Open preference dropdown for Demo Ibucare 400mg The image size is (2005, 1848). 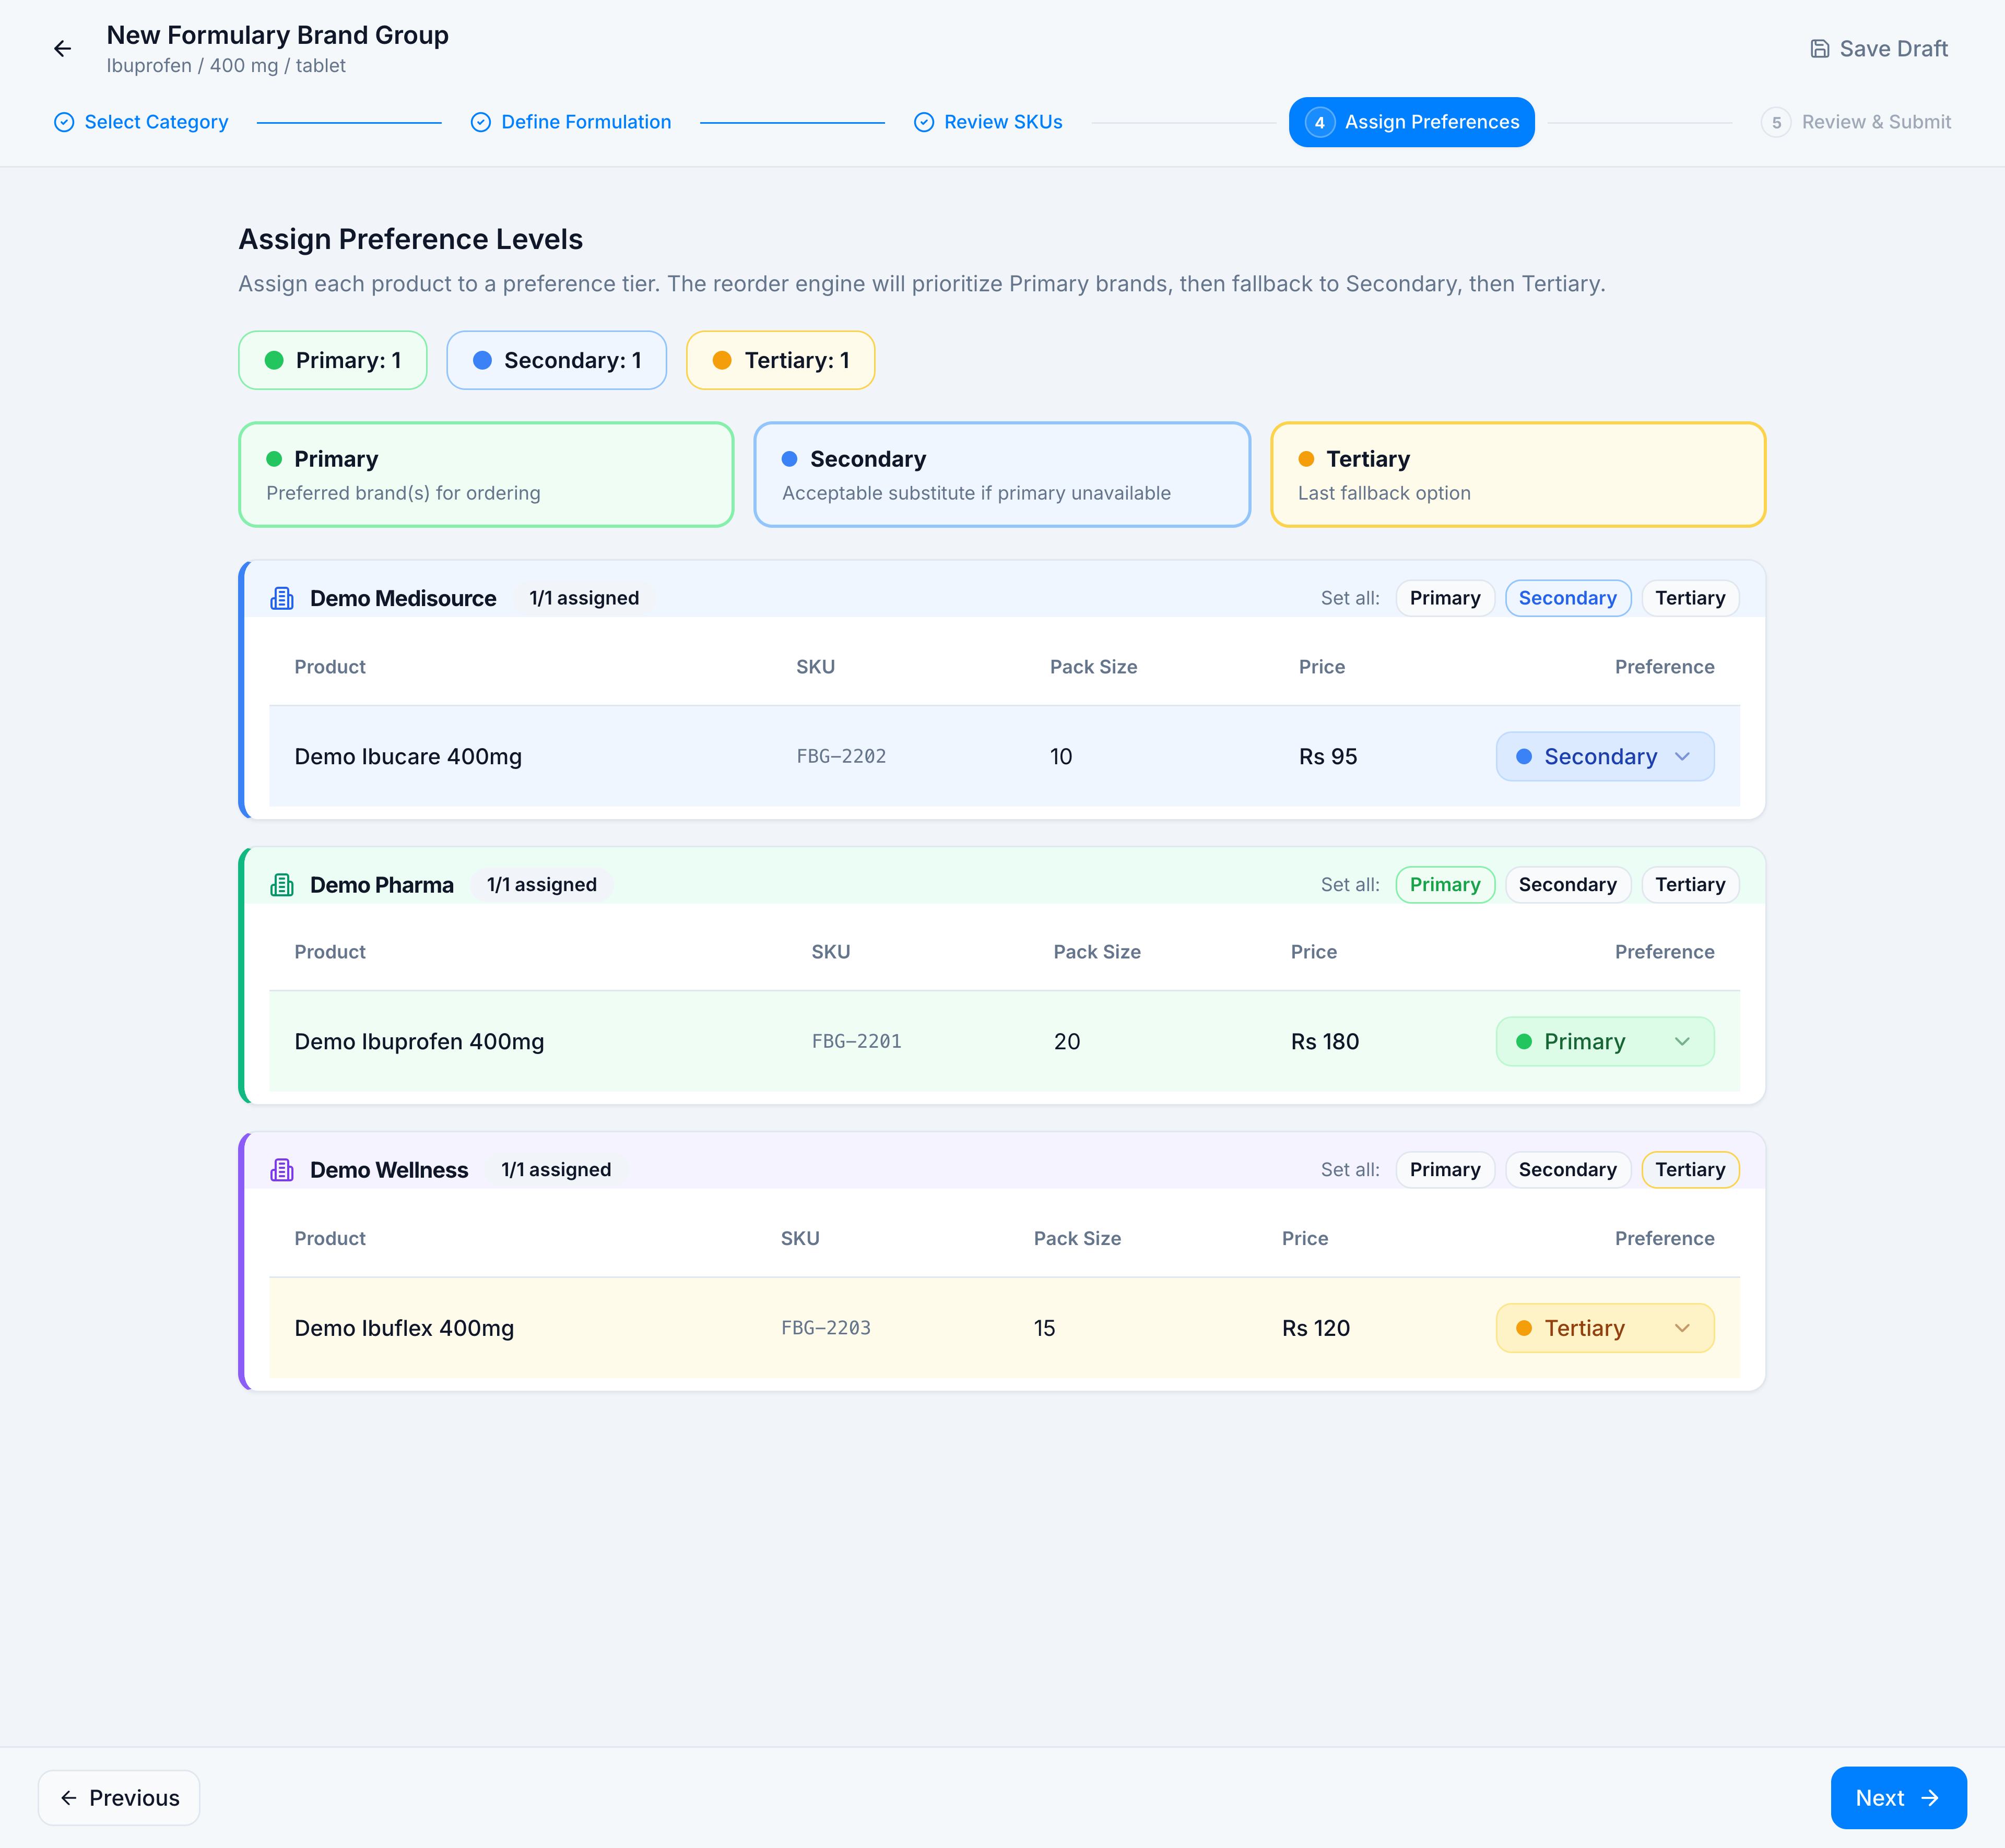click(x=1605, y=756)
